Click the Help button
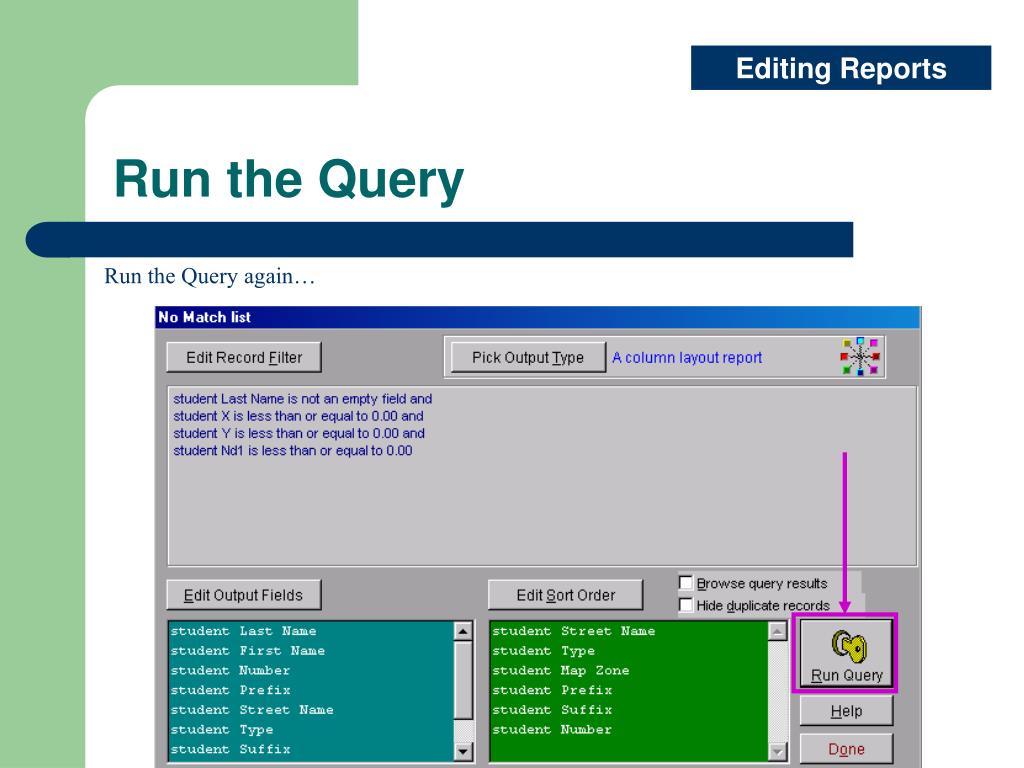This screenshot has height=768, width=1024. point(846,711)
